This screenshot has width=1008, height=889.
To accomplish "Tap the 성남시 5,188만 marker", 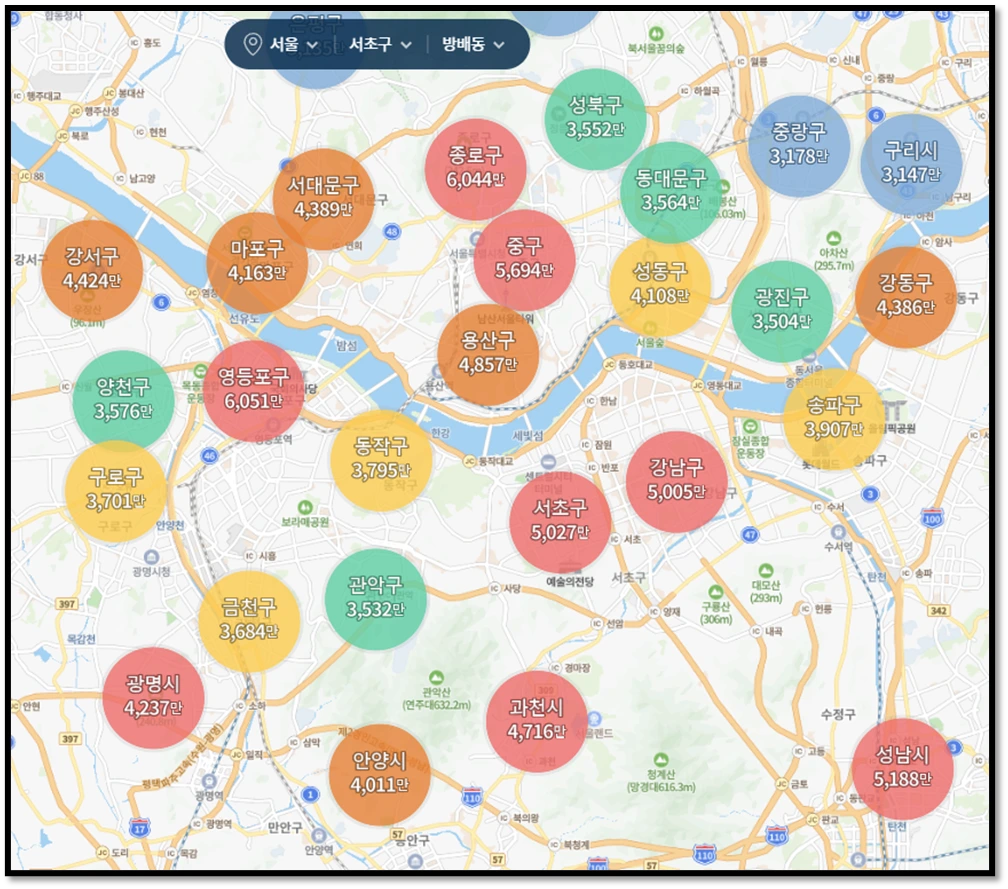I will tap(903, 769).
